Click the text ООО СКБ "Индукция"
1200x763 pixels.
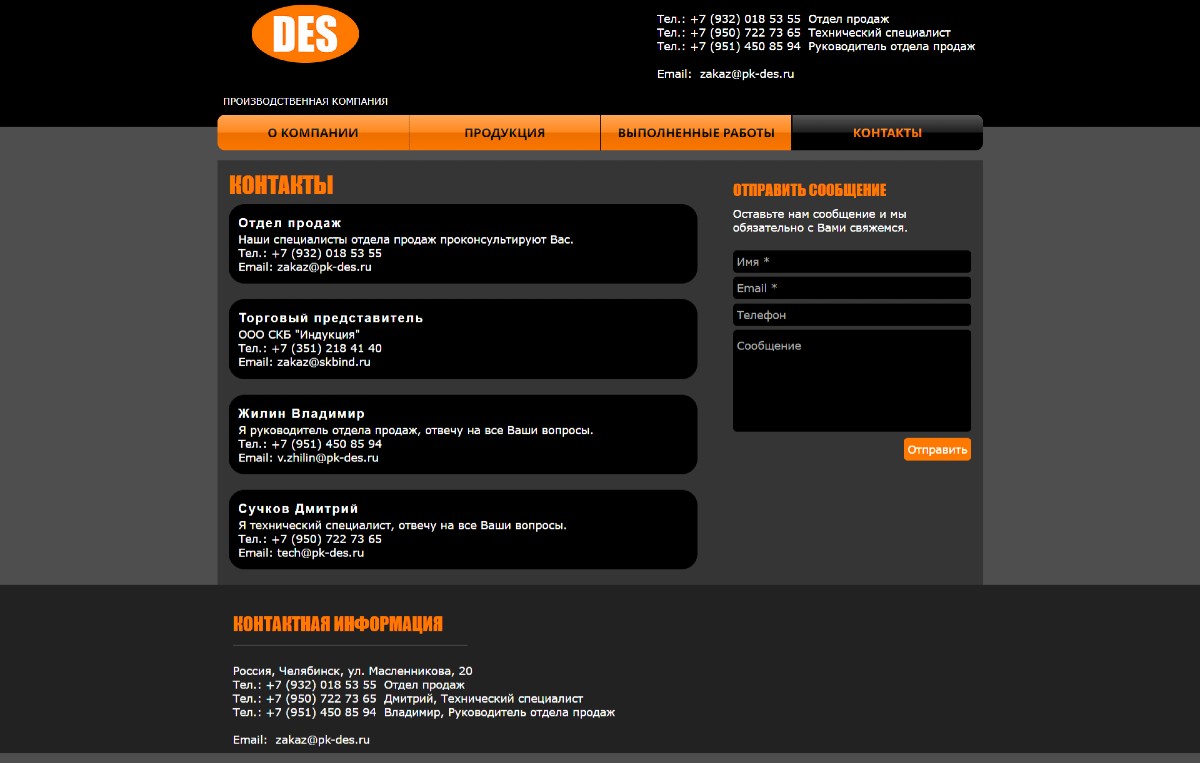point(299,334)
